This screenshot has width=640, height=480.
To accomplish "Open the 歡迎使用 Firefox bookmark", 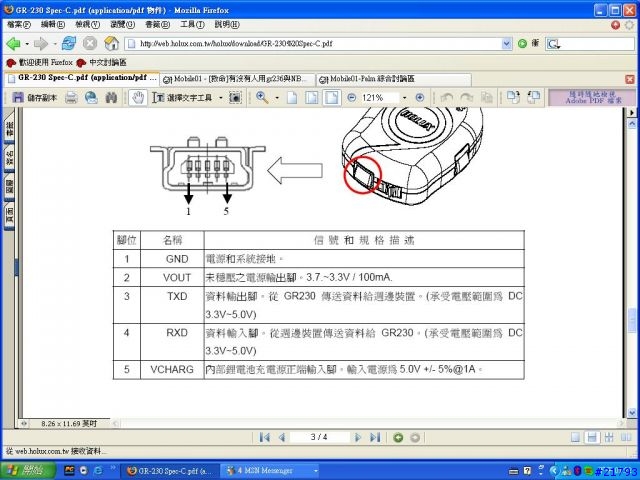I will tap(40, 62).
